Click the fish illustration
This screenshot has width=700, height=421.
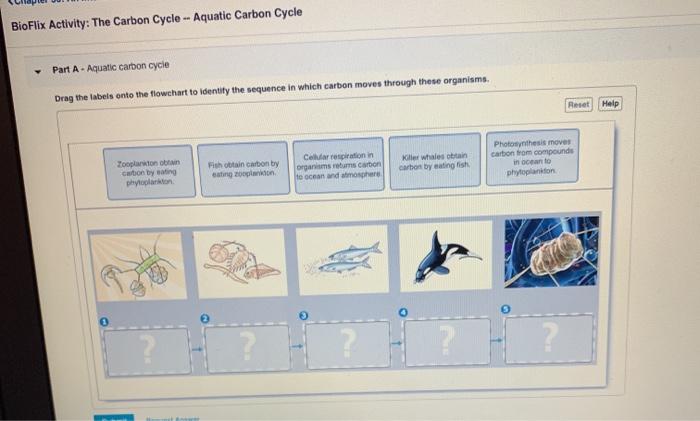(343, 260)
